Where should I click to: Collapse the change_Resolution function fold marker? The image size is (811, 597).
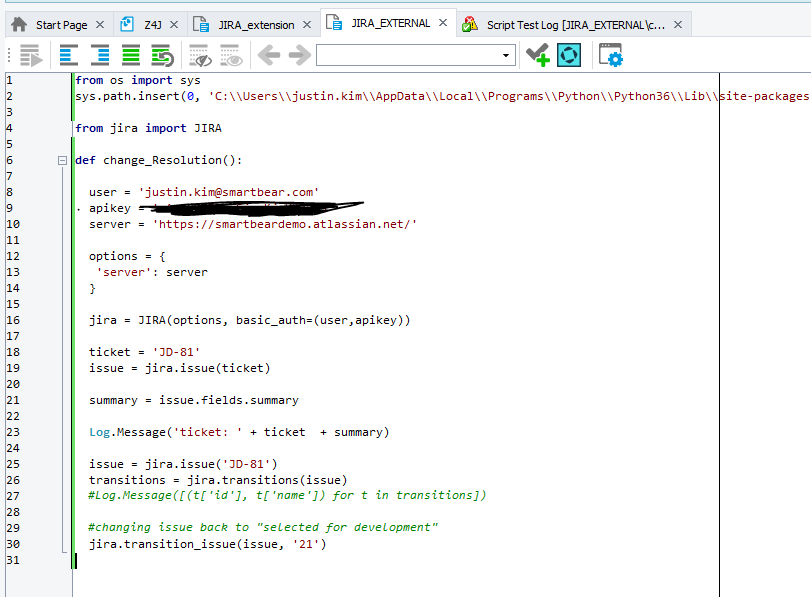pyautogui.click(x=62, y=160)
